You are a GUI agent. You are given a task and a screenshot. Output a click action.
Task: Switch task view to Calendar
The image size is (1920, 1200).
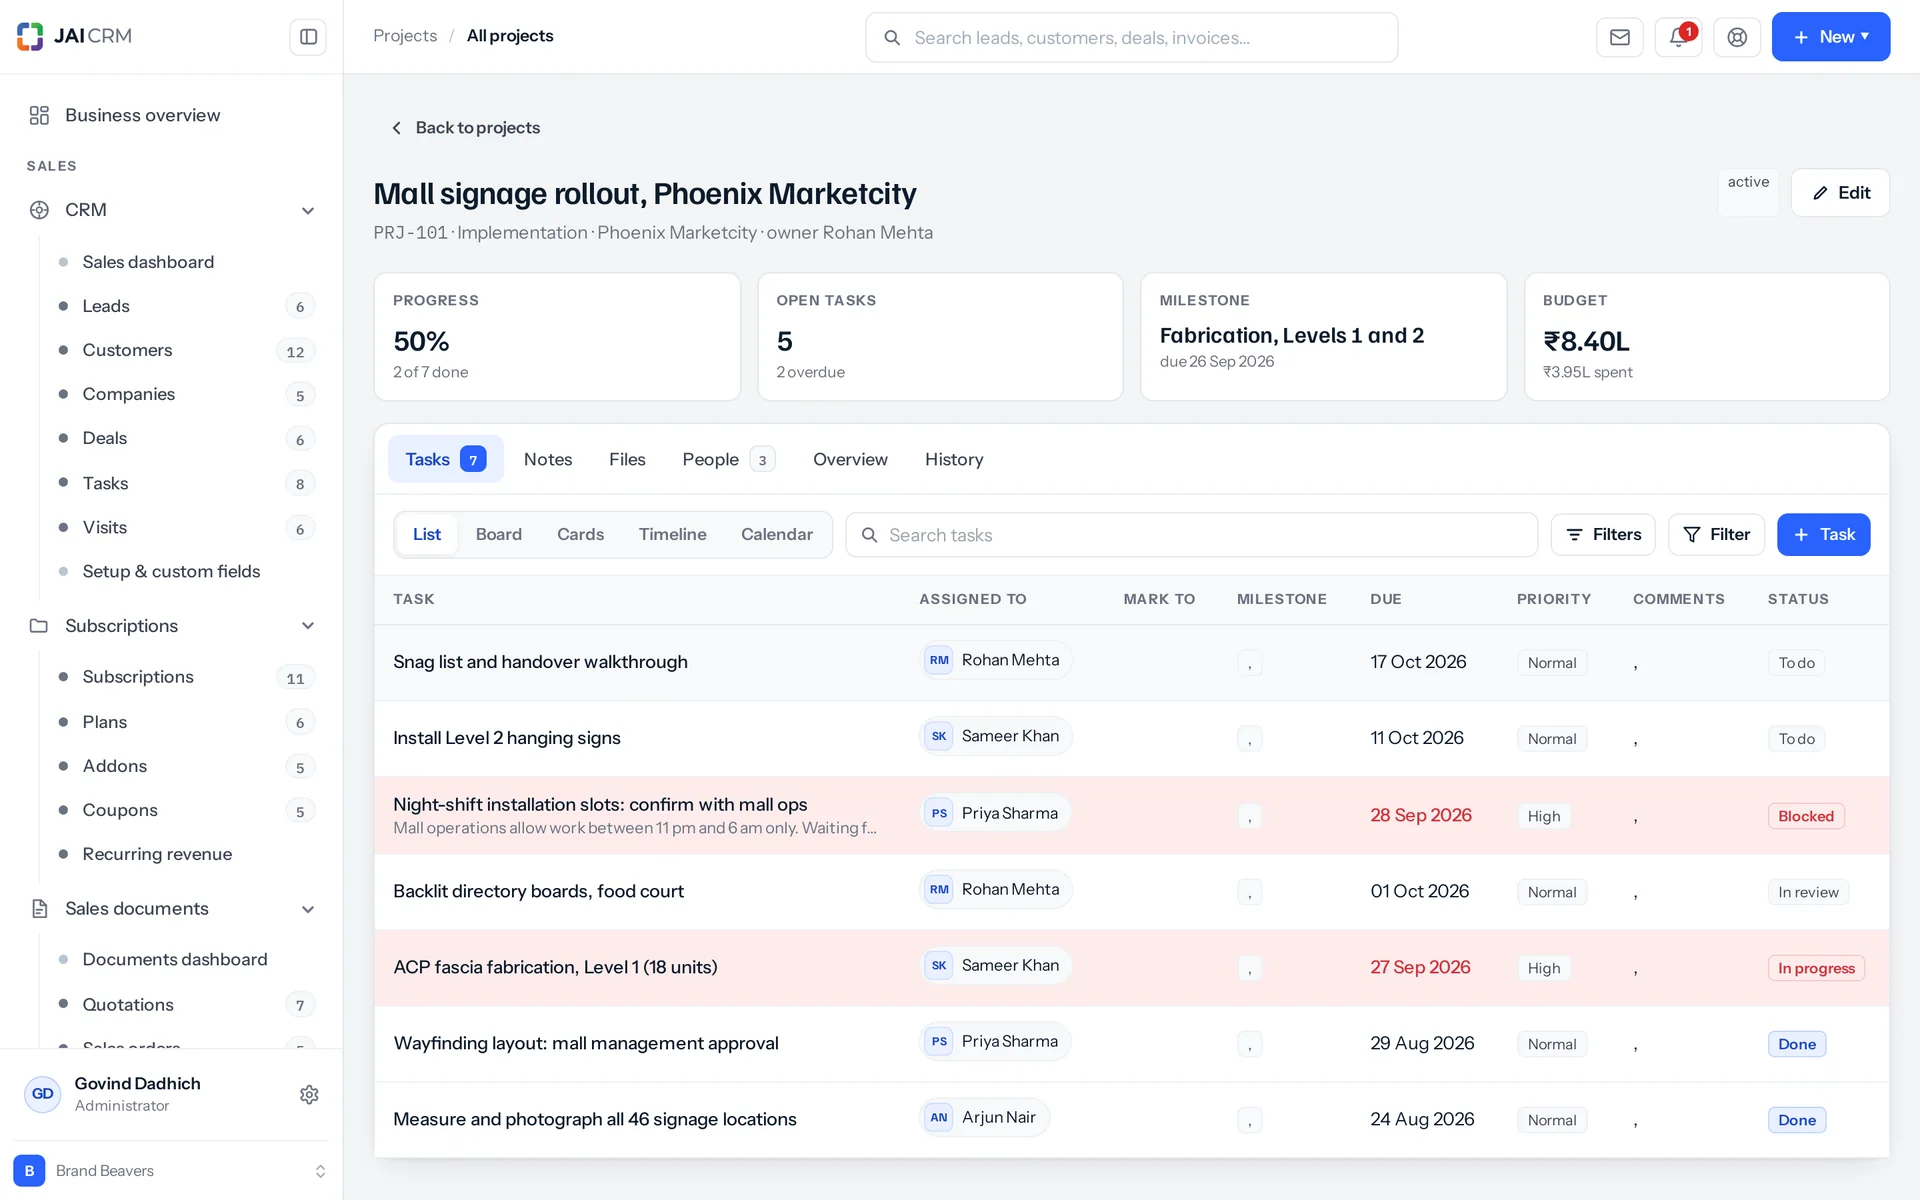click(x=777, y=535)
